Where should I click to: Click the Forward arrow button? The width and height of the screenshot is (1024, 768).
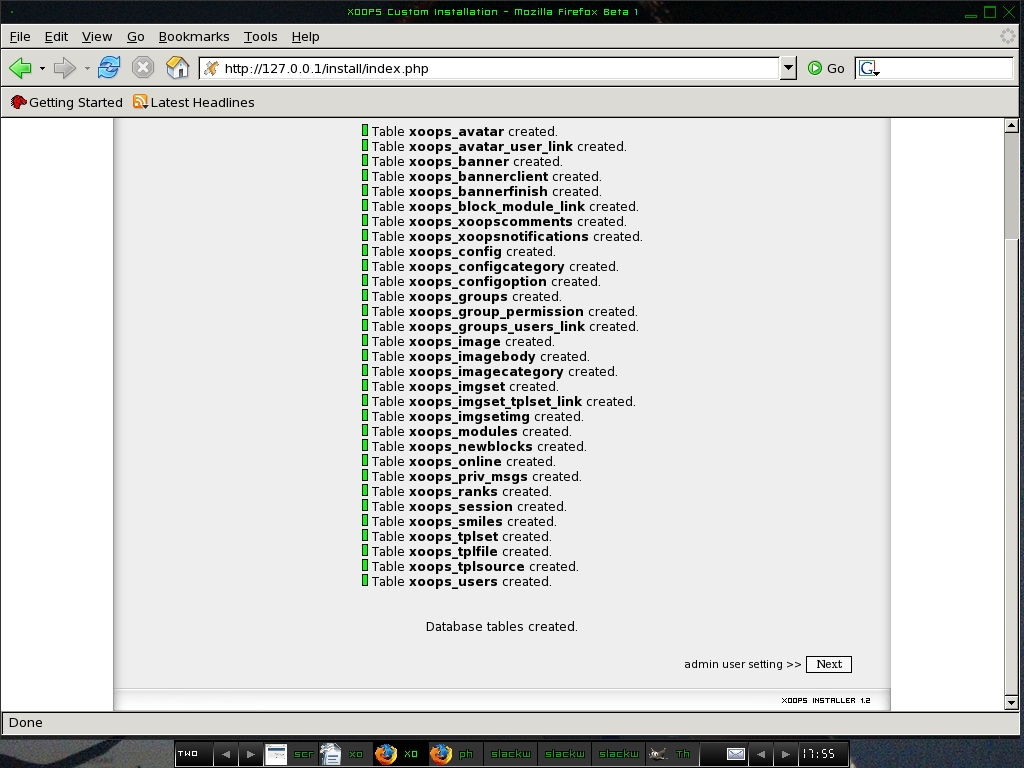65,68
